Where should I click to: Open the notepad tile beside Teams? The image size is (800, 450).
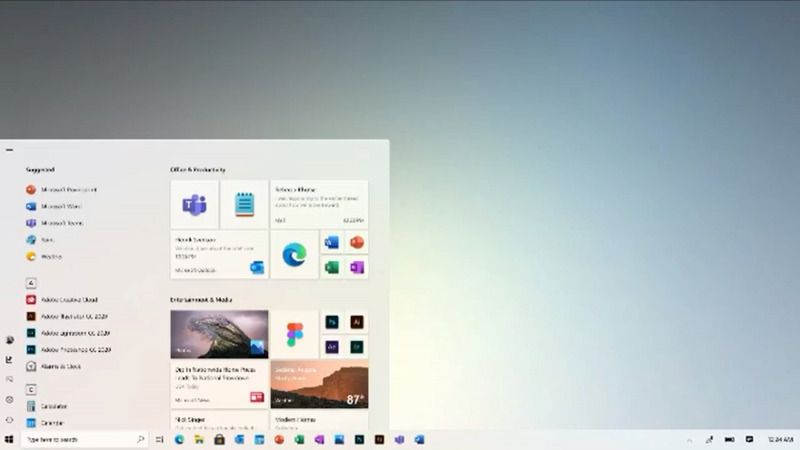click(244, 205)
